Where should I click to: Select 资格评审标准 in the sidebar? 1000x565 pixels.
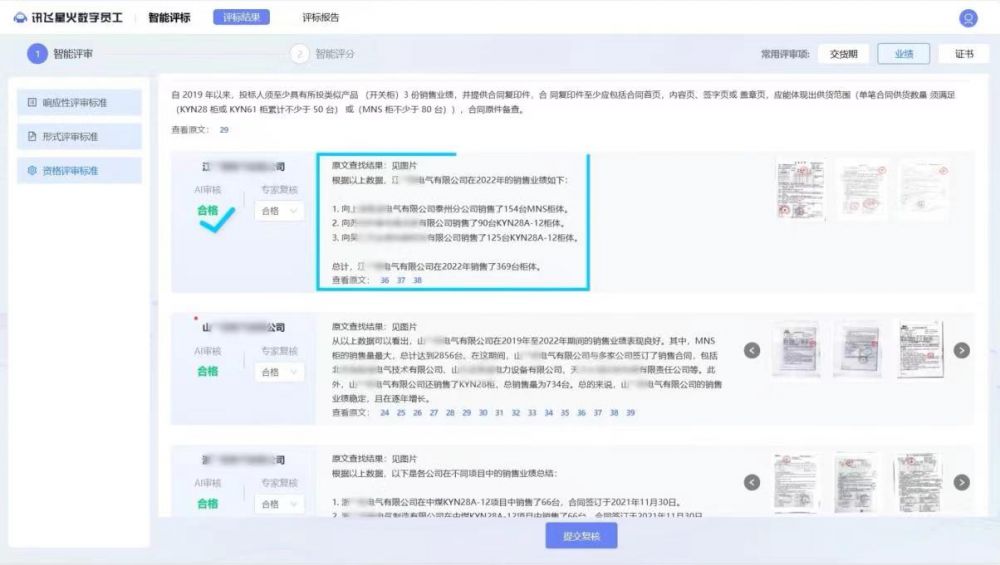coord(79,171)
